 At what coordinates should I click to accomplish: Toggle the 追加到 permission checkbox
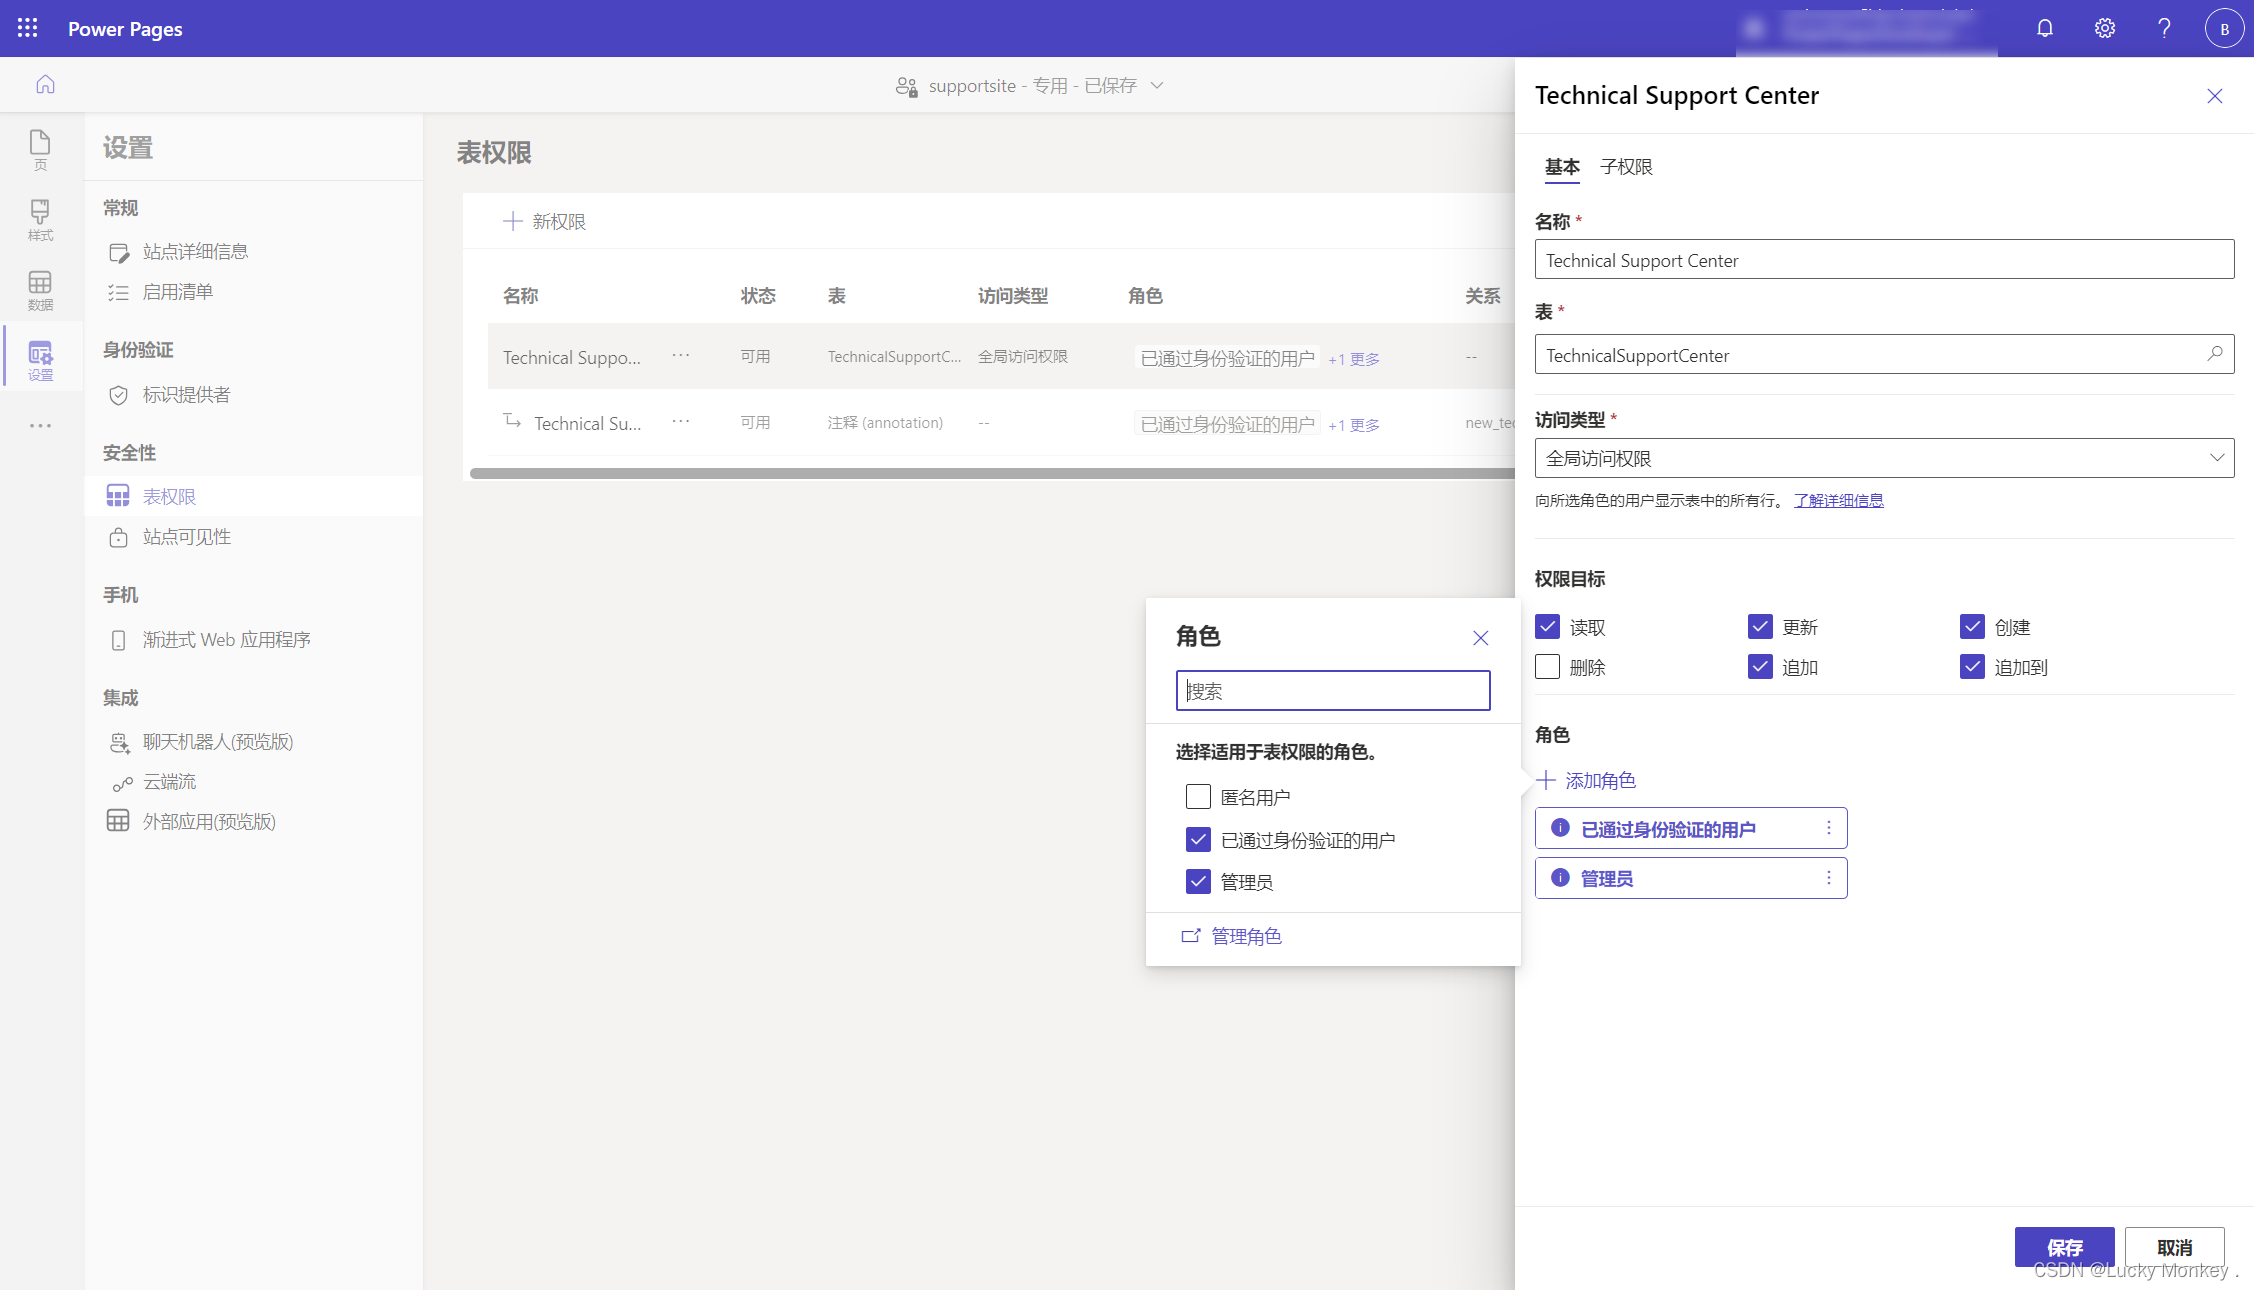click(1972, 667)
